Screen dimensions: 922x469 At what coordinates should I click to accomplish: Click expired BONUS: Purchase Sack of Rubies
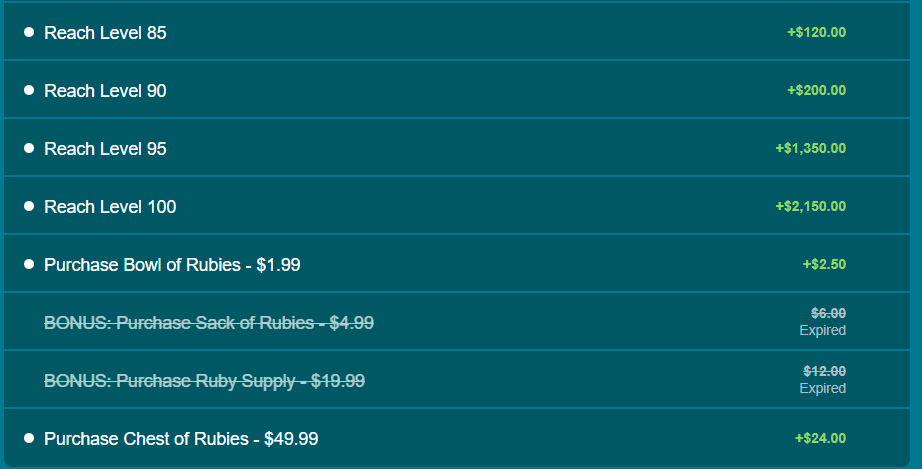click(209, 323)
